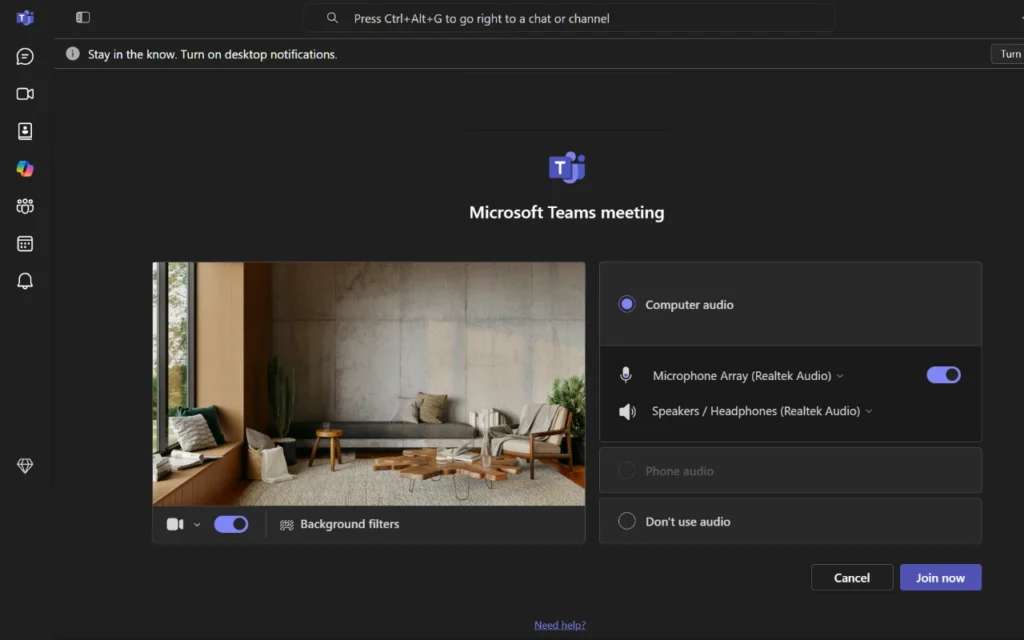
Task: Launch Copilot from the sidebar
Action: point(25,168)
